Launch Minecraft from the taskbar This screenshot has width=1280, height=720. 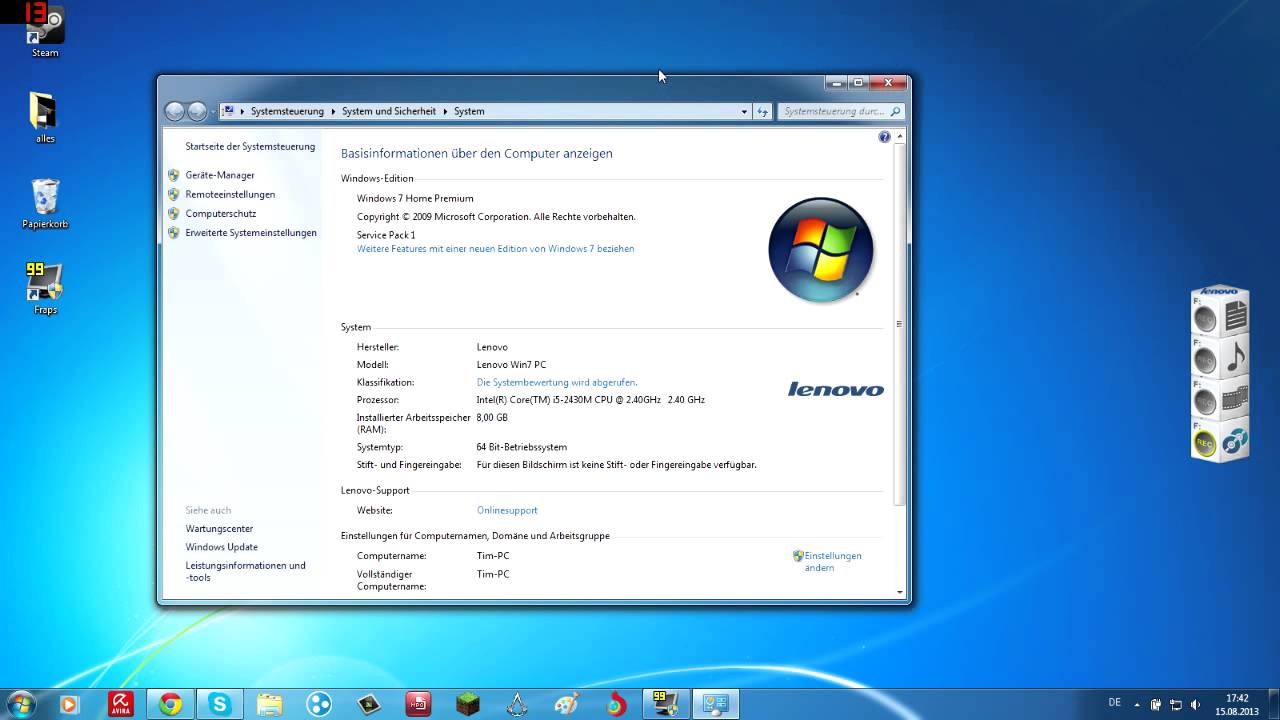pyautogui.click(x=468, y=704)
